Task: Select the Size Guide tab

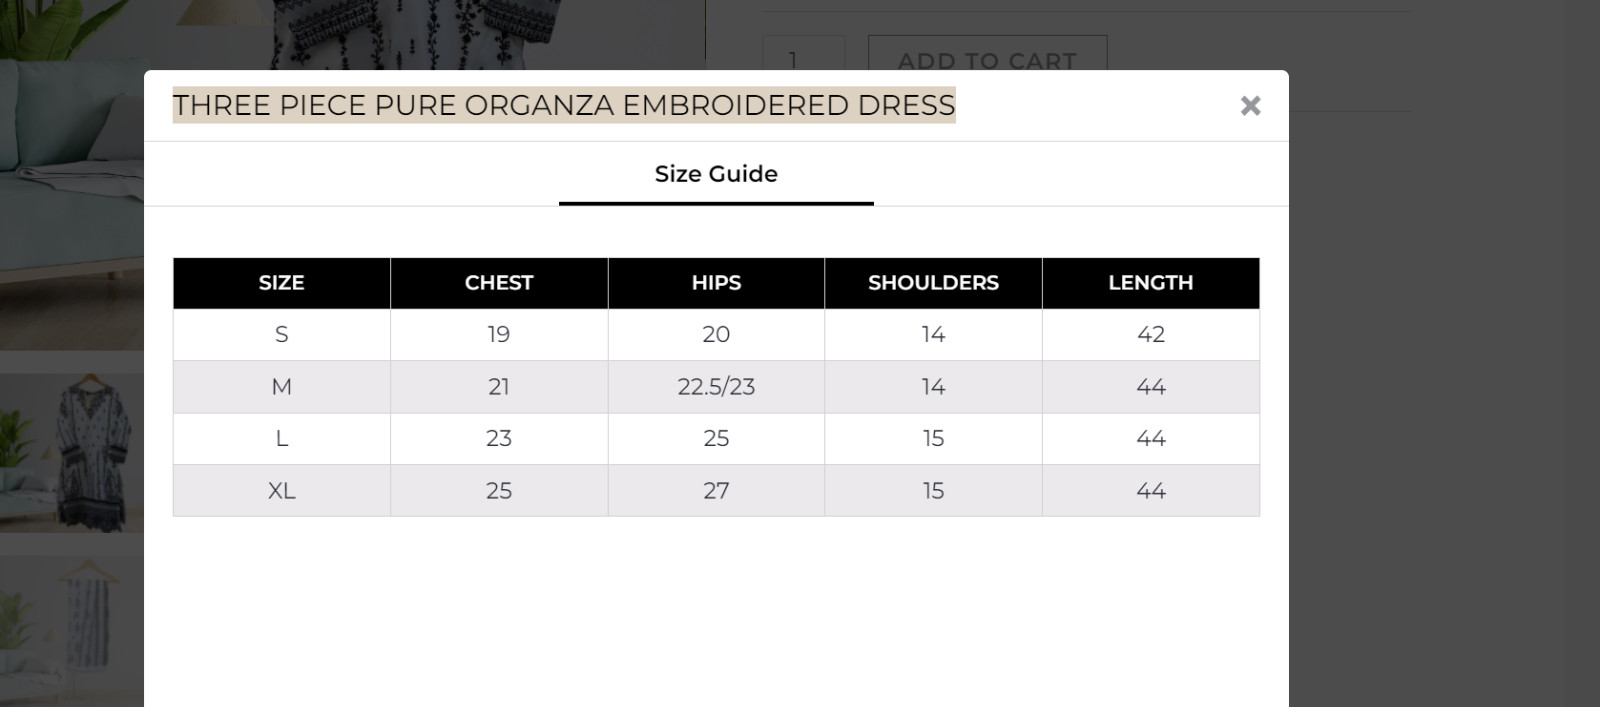Action: 716,174
